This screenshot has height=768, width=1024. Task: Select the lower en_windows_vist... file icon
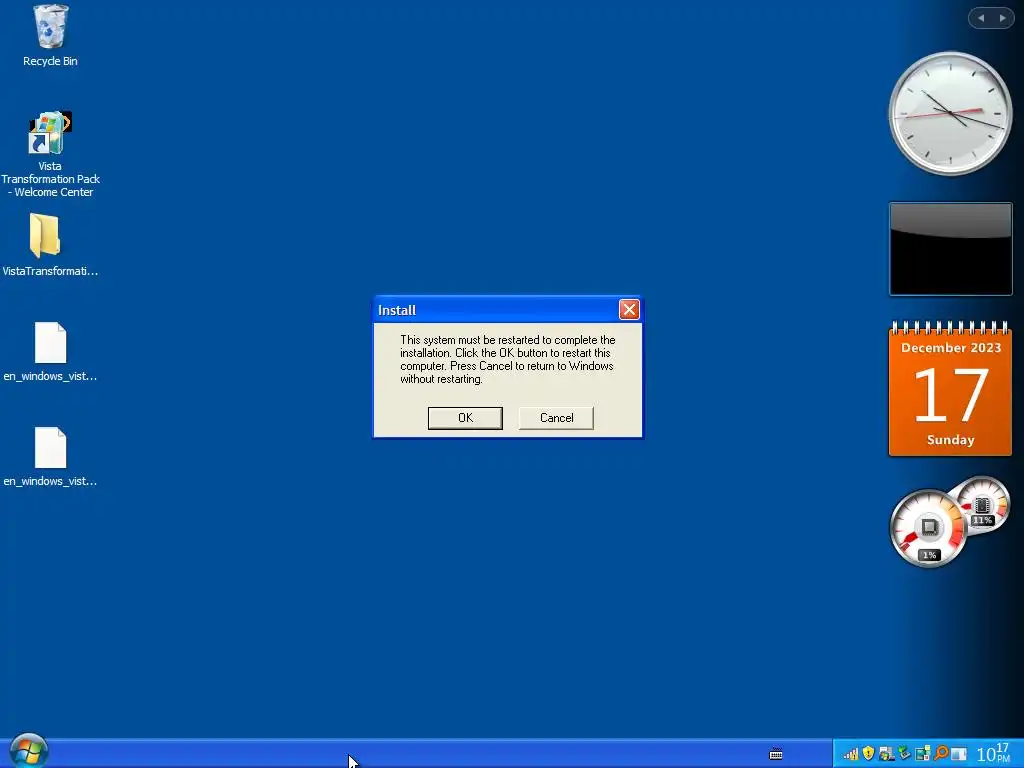coord(50,456)
